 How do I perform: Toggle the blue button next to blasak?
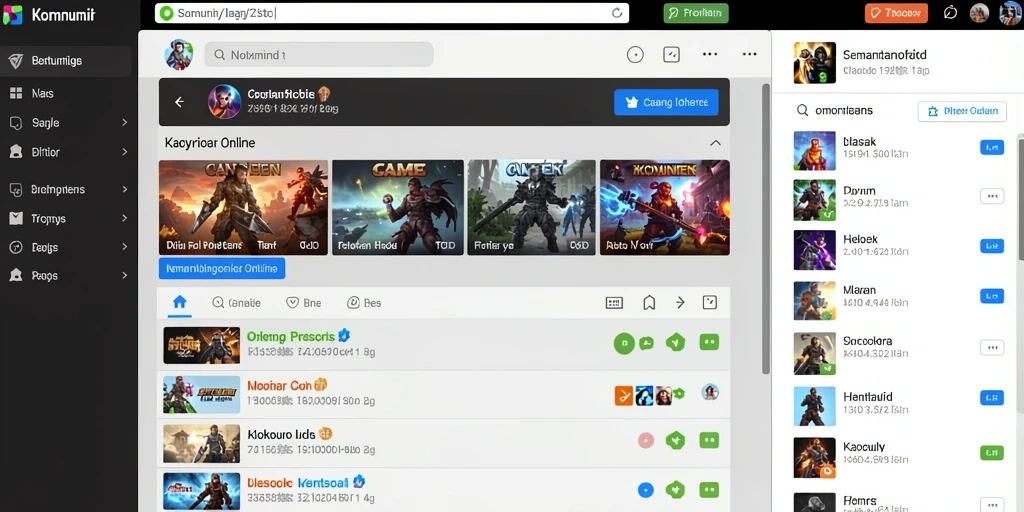tap(992, 148)
